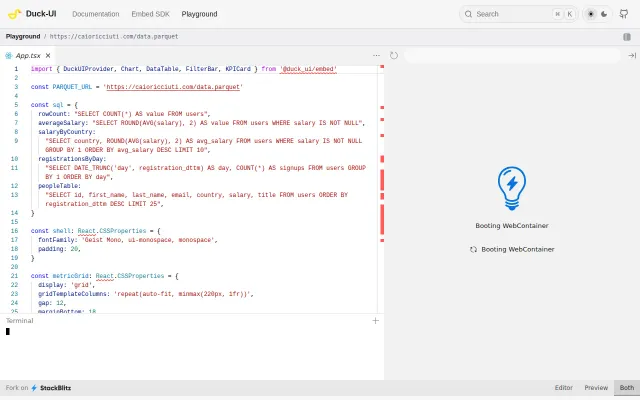Click the StackBlitz lightning bolt icon

tap(34, 388)
